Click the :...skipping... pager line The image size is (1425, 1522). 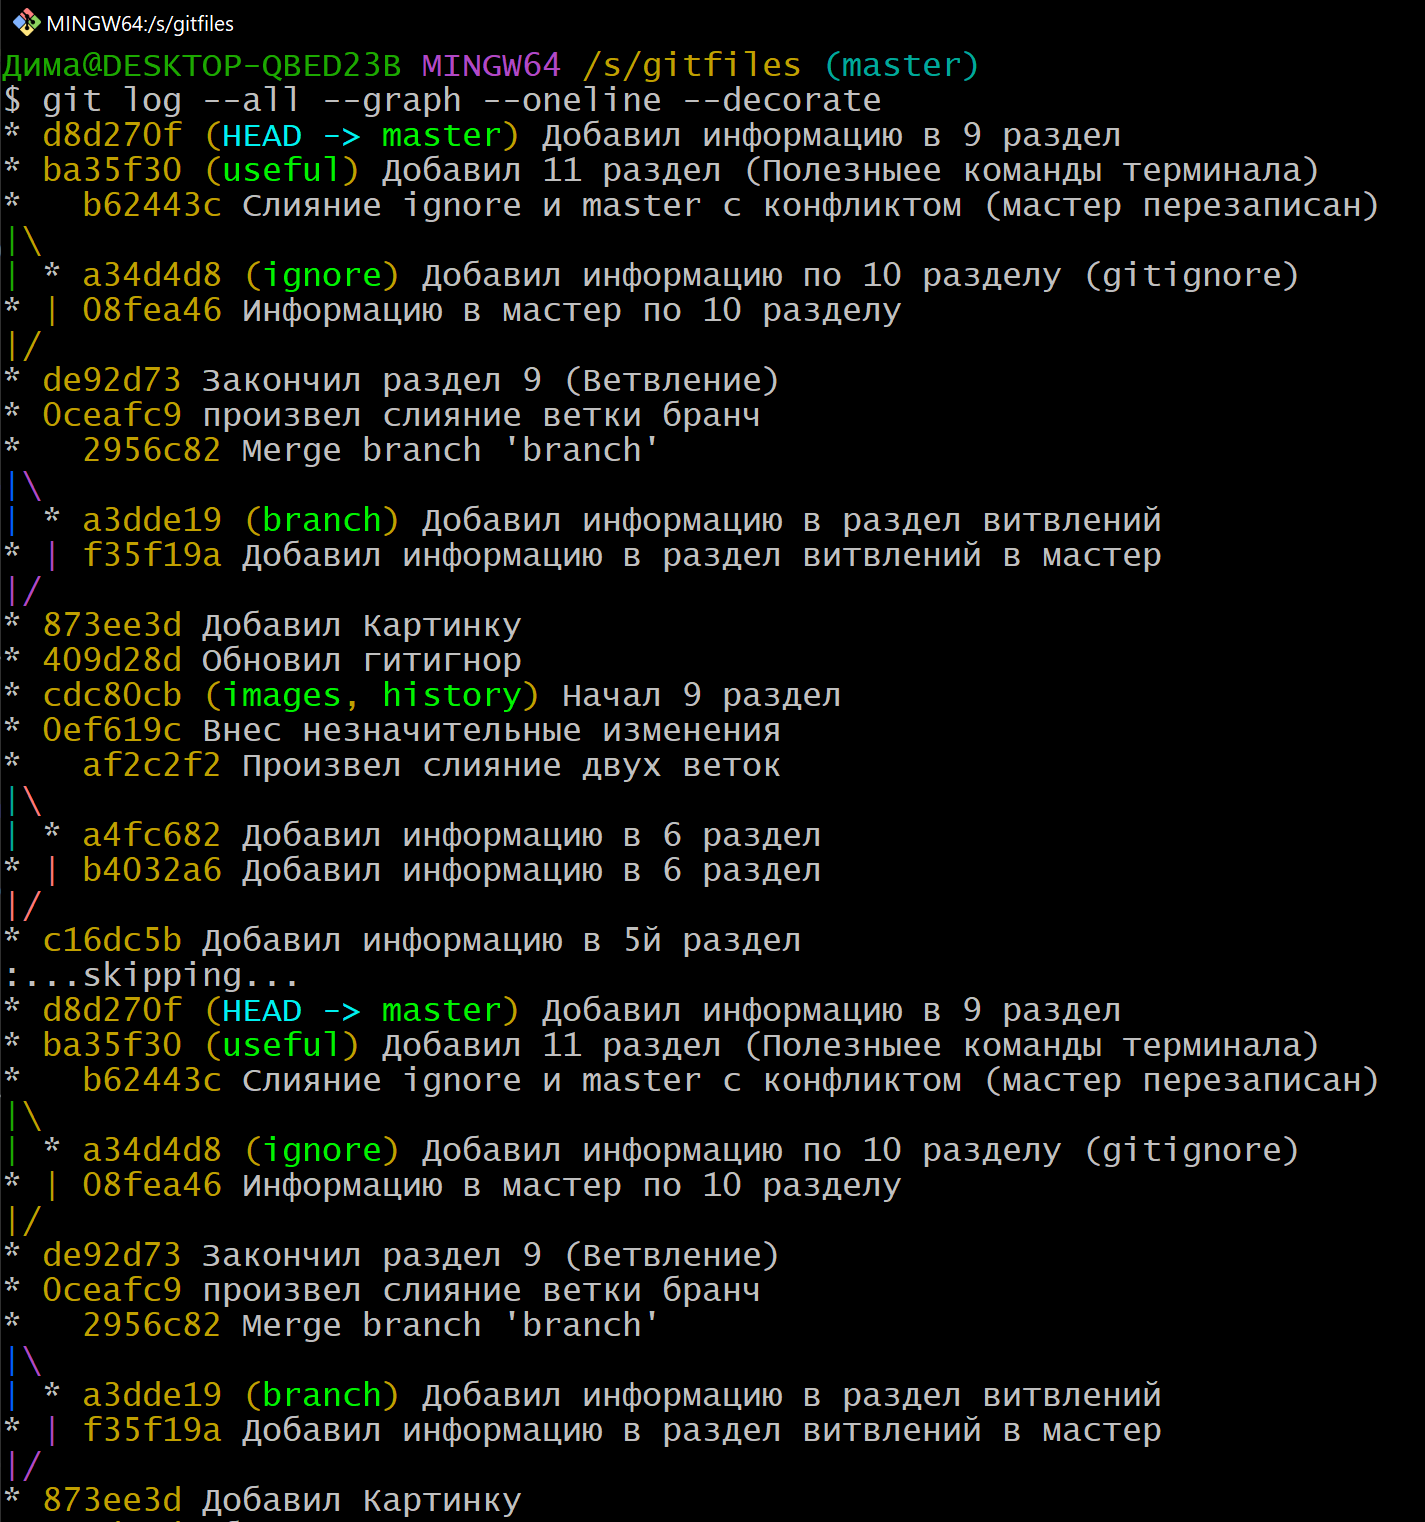(152, 975)
